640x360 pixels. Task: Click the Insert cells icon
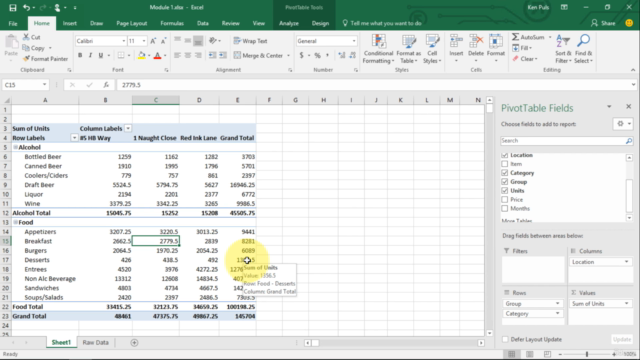456,41
